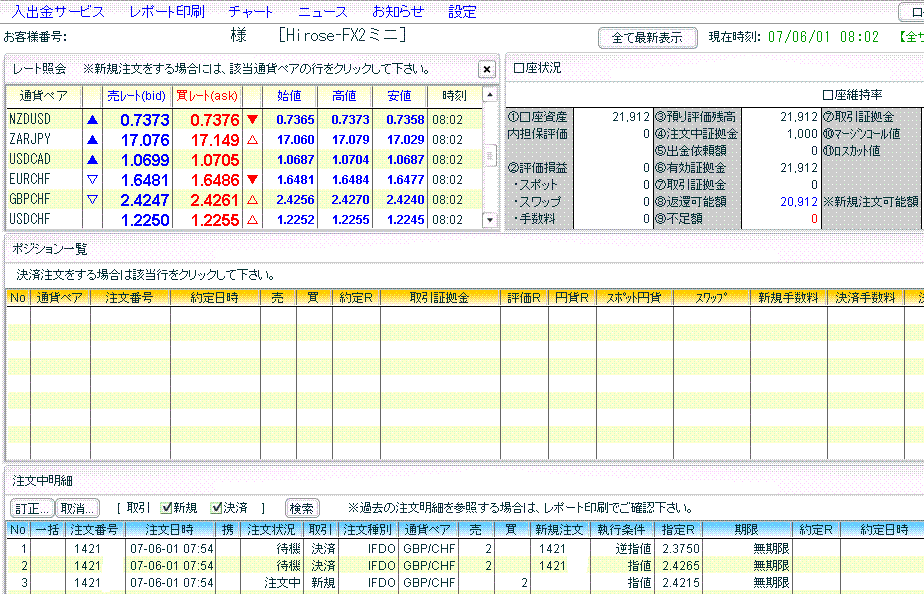Select the USDCAD currency pair row
This screenshot has width=924, height=594.
tap(244, 160)
